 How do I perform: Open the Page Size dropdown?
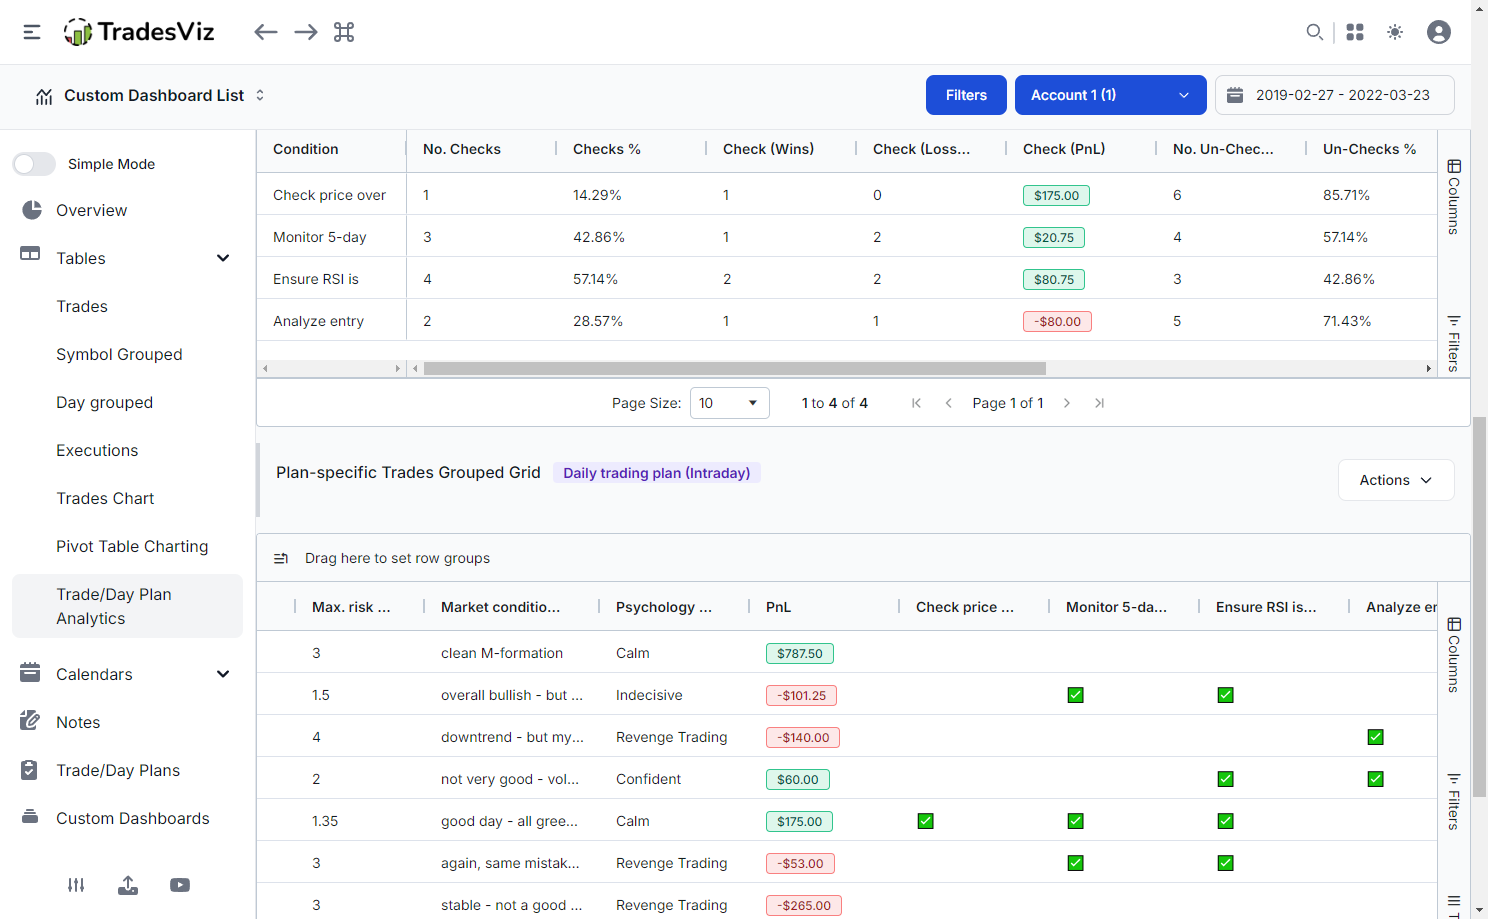pos(729,403)
